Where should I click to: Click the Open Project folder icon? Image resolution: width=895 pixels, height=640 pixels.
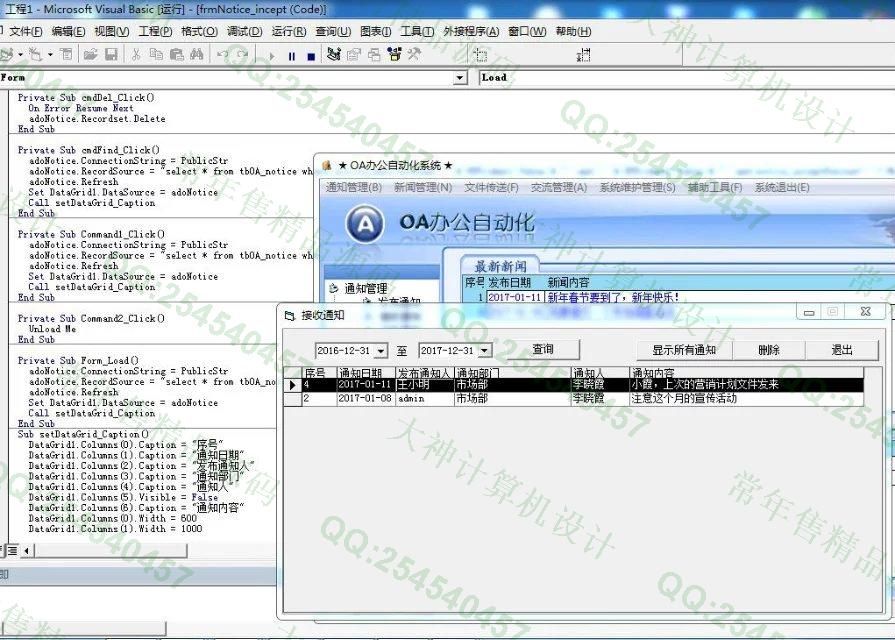pyautogui.click(x=90, y=55)
